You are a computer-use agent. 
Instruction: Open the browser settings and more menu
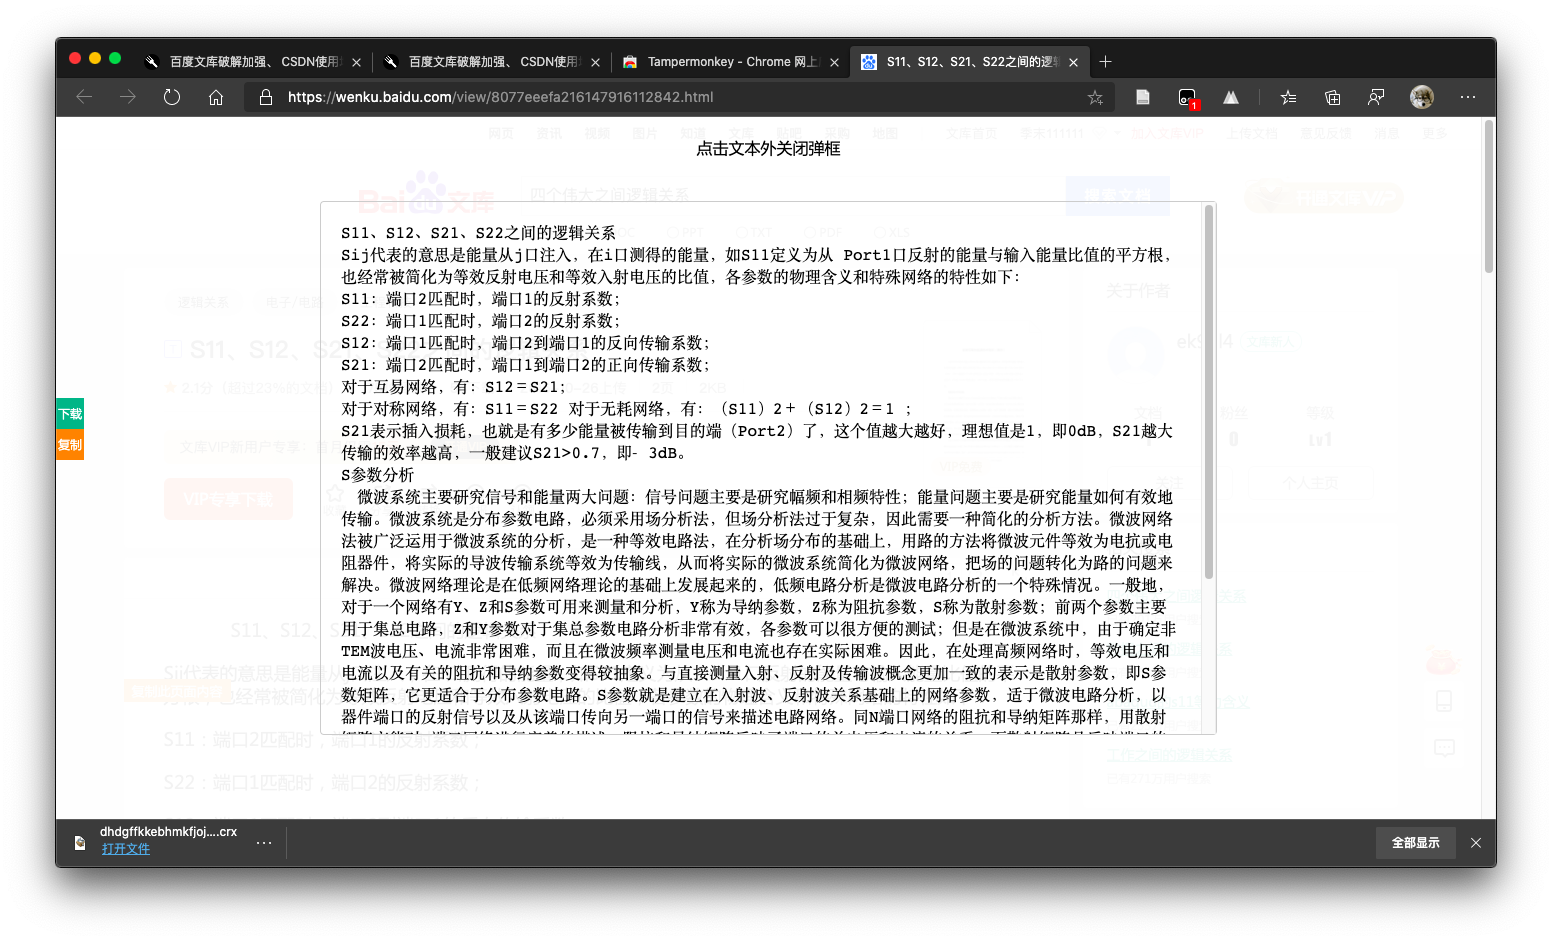[1468, 97]
